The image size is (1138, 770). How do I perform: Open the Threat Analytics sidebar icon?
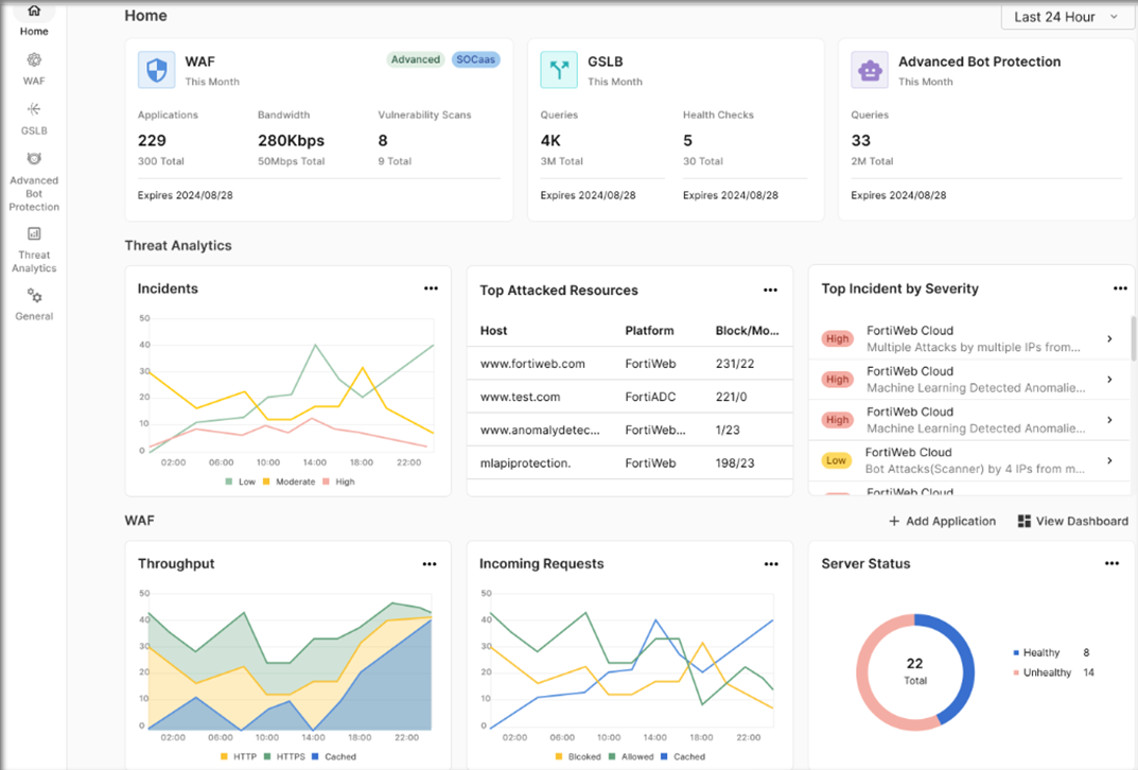click(34, 234)
